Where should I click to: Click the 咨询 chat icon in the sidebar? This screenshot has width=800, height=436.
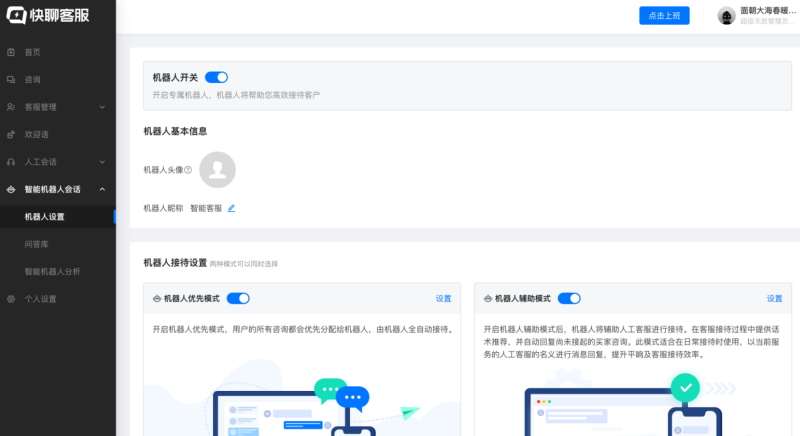11,80
